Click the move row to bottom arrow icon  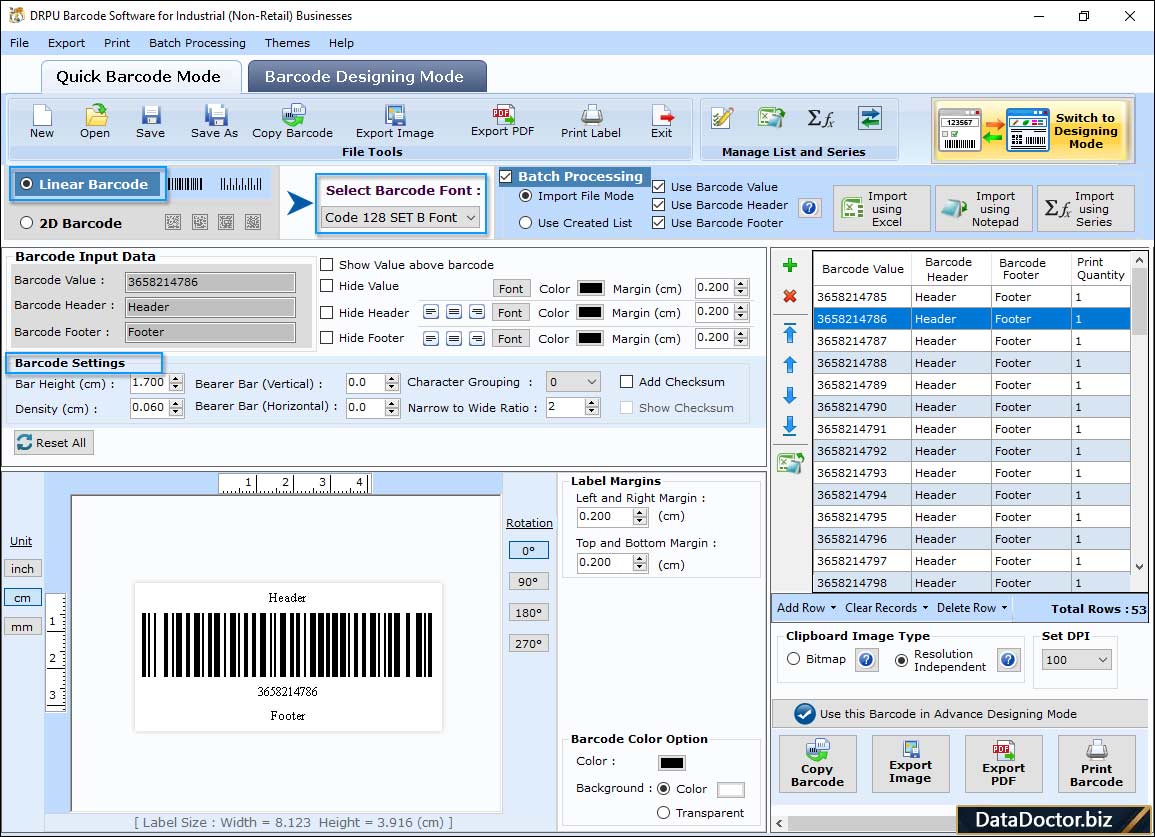pos(790,426)
